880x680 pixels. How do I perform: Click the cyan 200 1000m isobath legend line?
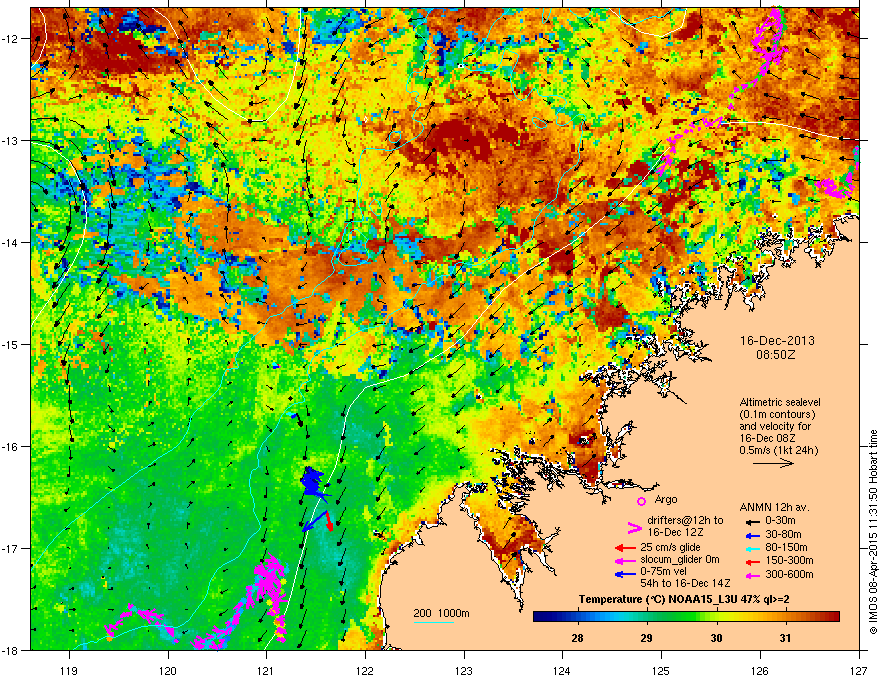coord(434,622)
